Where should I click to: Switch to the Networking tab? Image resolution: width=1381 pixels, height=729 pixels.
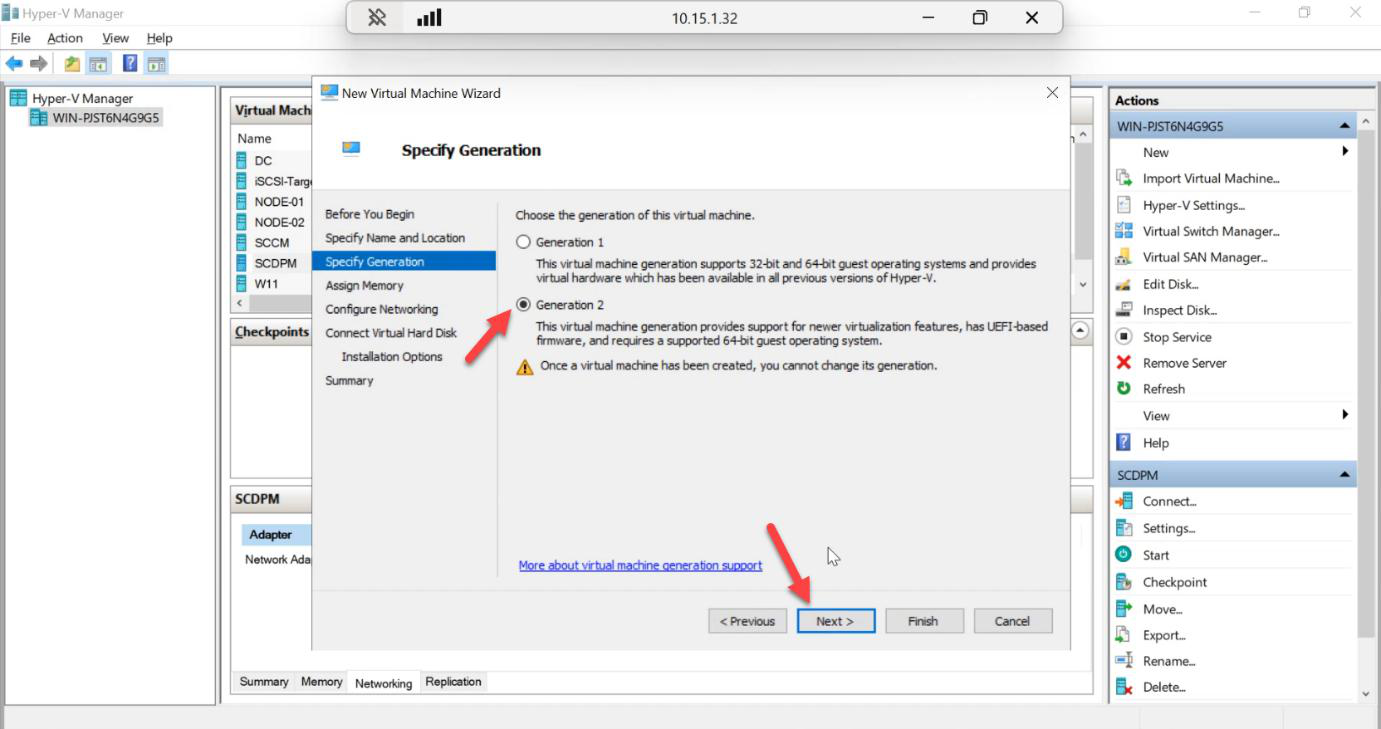point(383,683)
